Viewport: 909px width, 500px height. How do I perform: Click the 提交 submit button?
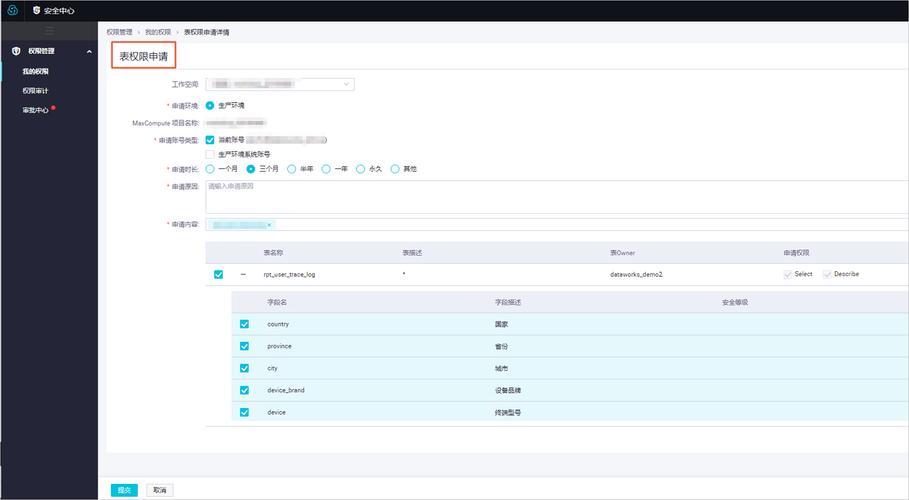(124, 490)
